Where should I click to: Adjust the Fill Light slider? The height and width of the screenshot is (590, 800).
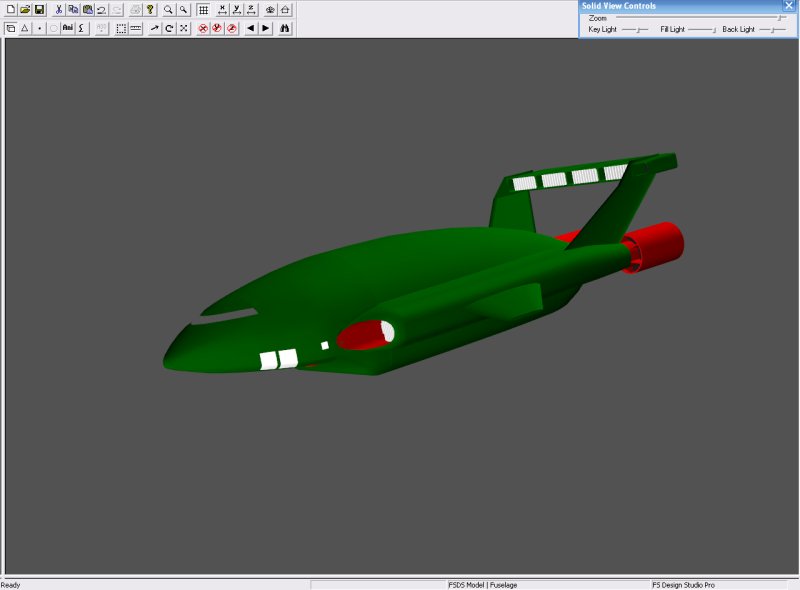702,30
